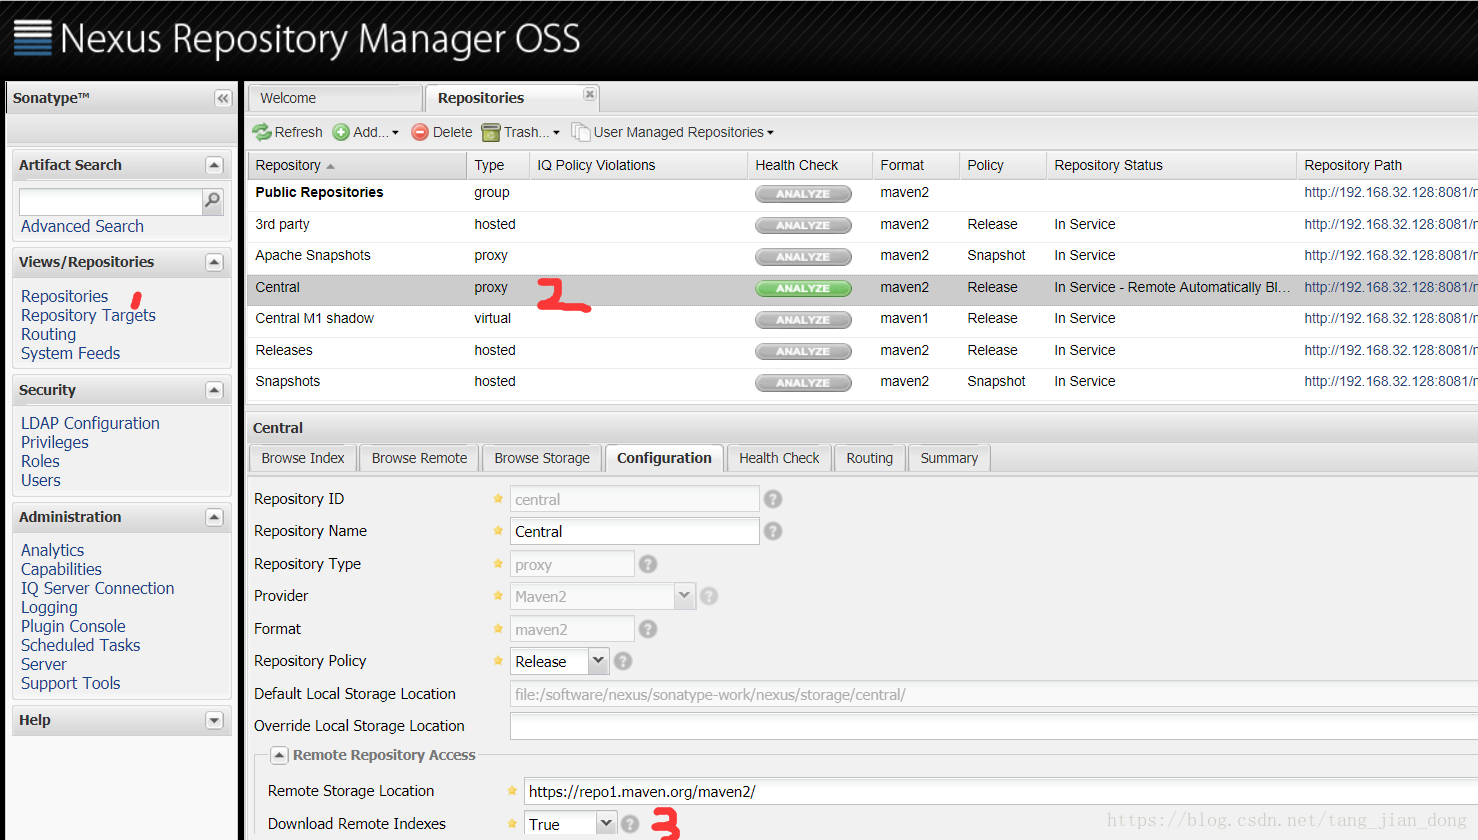
Task: Collapse the Views/Repositories section
Action: click(214, 262)
